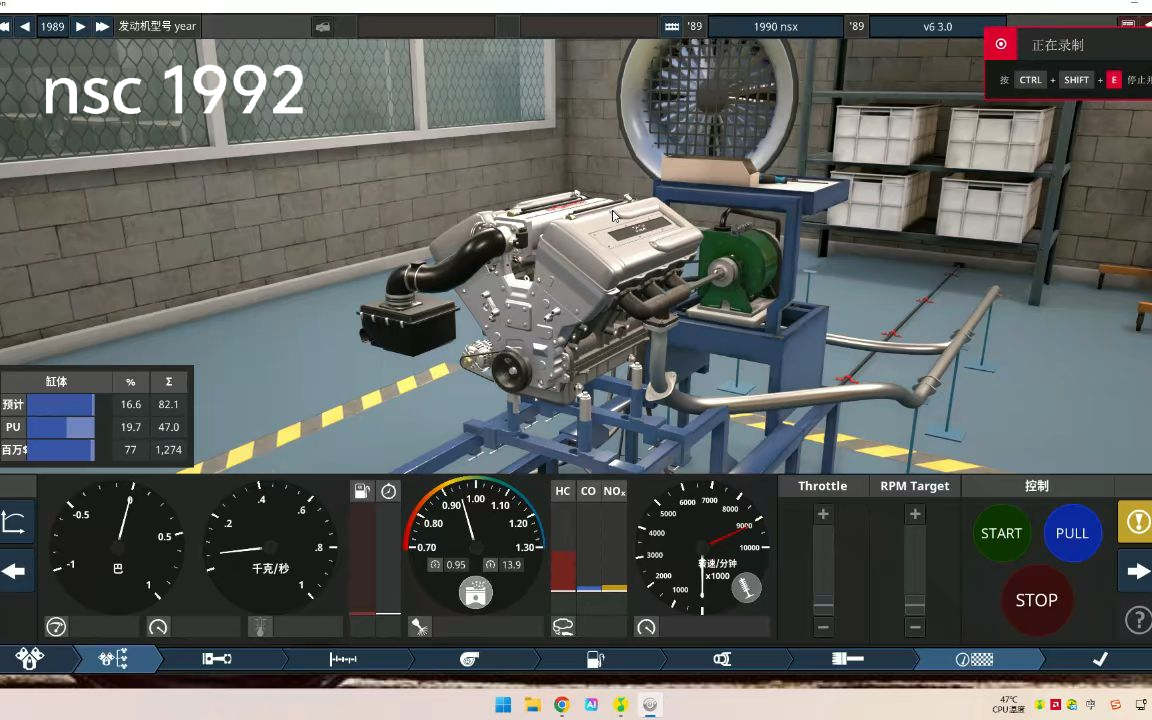Open Windows Start menu in taskbar
Screen dimensions: 1152x720
coord(503,705)
